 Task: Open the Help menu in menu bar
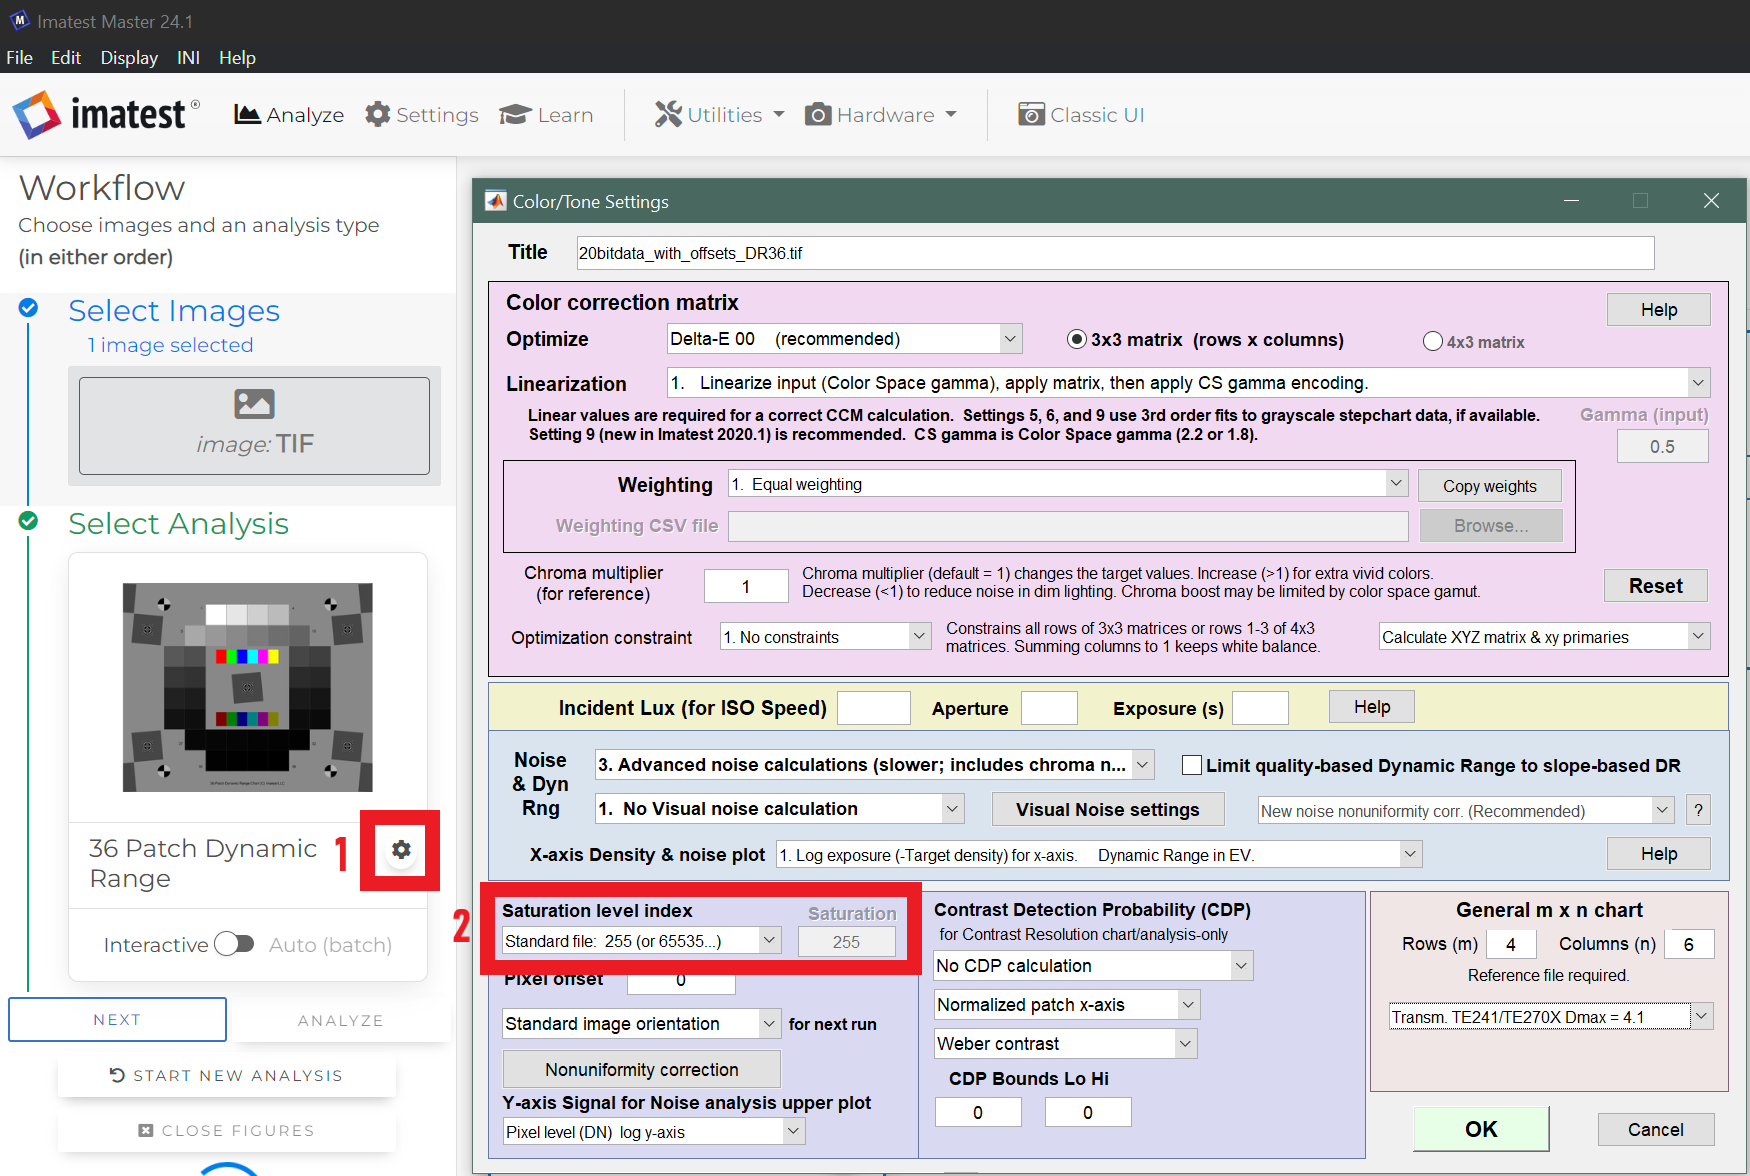pyautogui.click(x=237, y=58)
